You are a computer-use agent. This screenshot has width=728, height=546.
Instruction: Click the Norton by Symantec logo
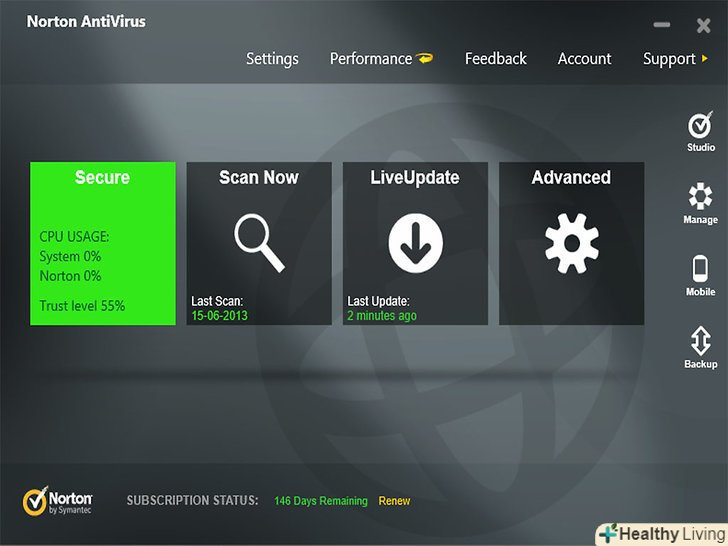[x=58, y=500]
